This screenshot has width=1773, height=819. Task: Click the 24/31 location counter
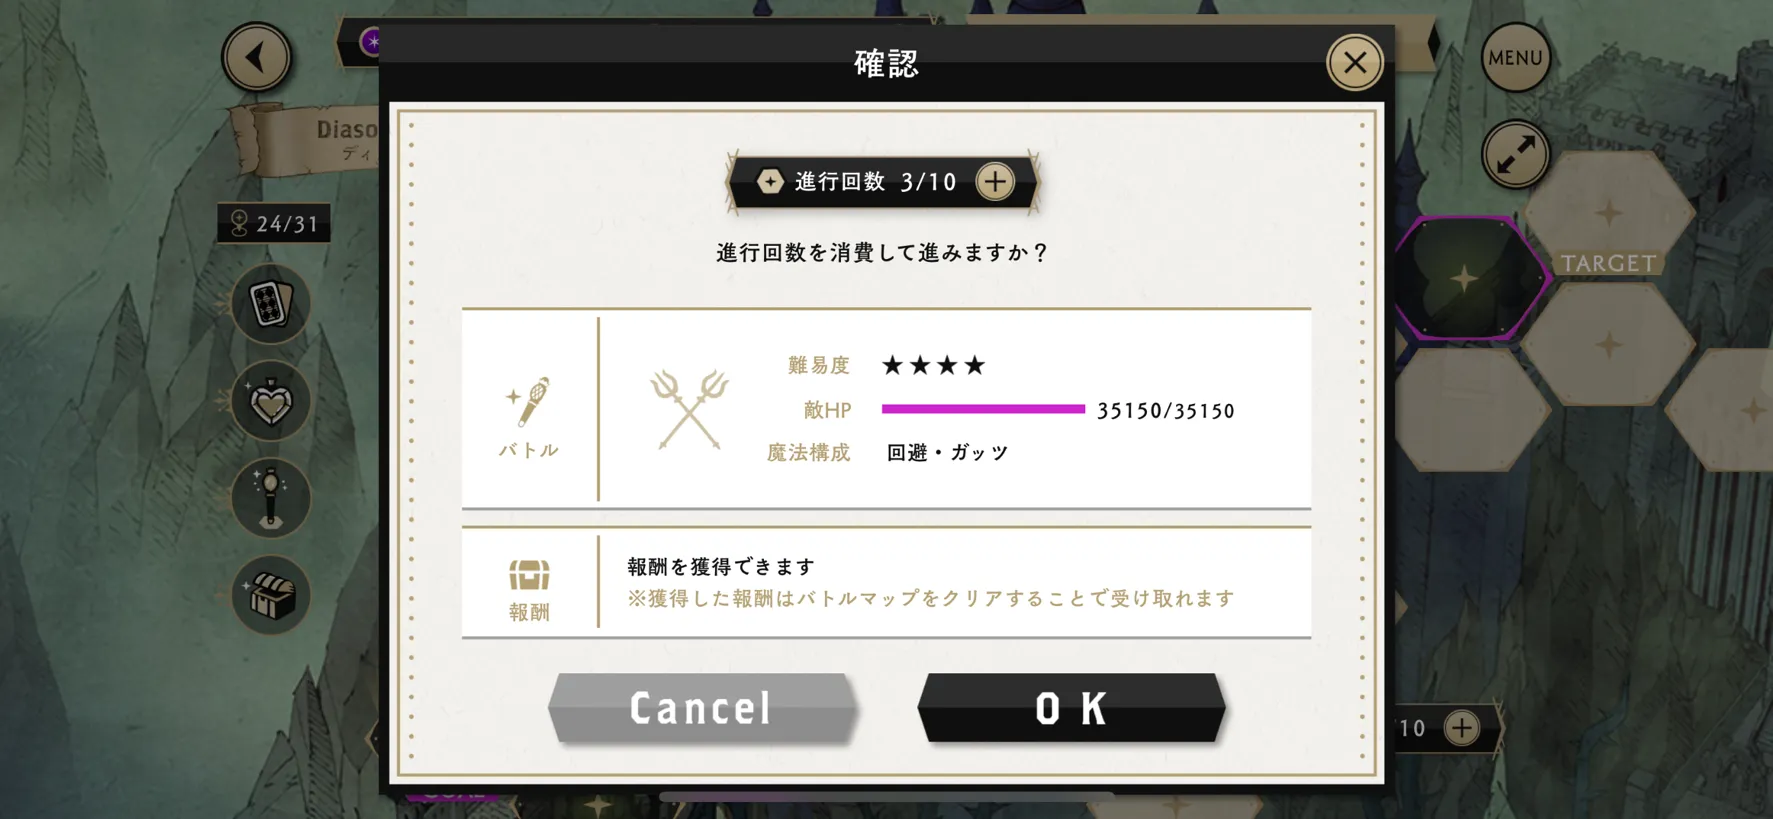(274, 223)
